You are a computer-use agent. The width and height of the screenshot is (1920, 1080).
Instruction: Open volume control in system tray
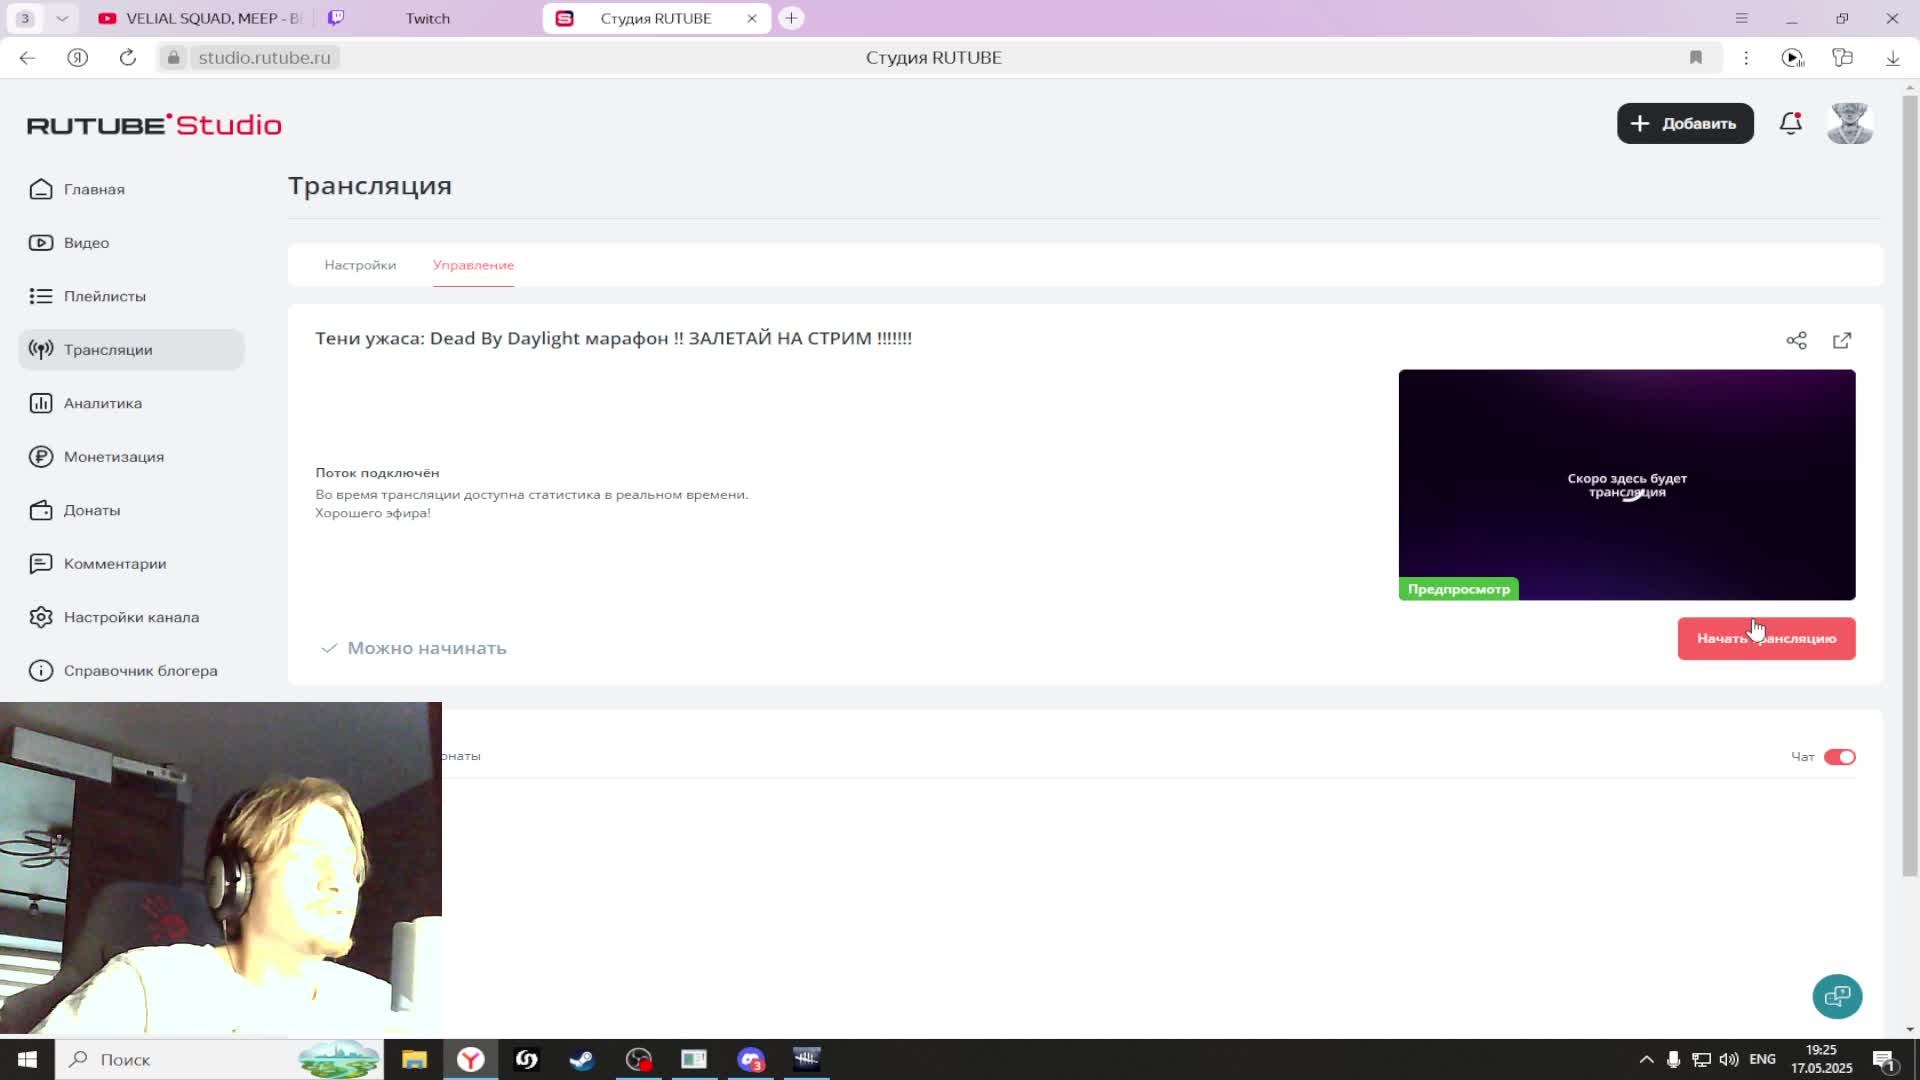[x=1729, y=1059]
